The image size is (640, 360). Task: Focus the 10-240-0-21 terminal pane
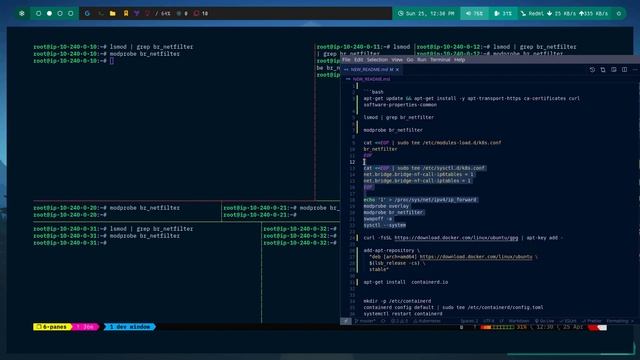pos(281,211)
